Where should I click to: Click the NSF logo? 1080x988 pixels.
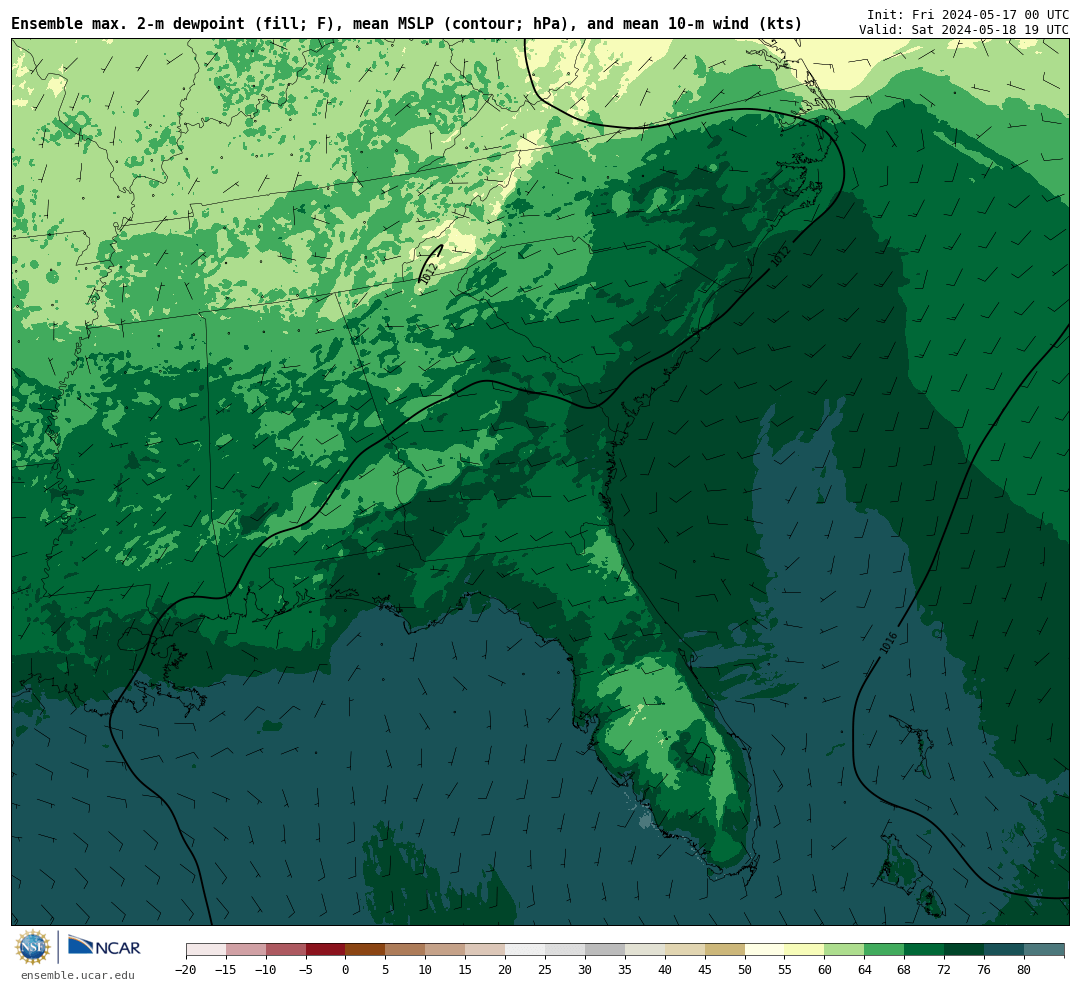point(33,947)
